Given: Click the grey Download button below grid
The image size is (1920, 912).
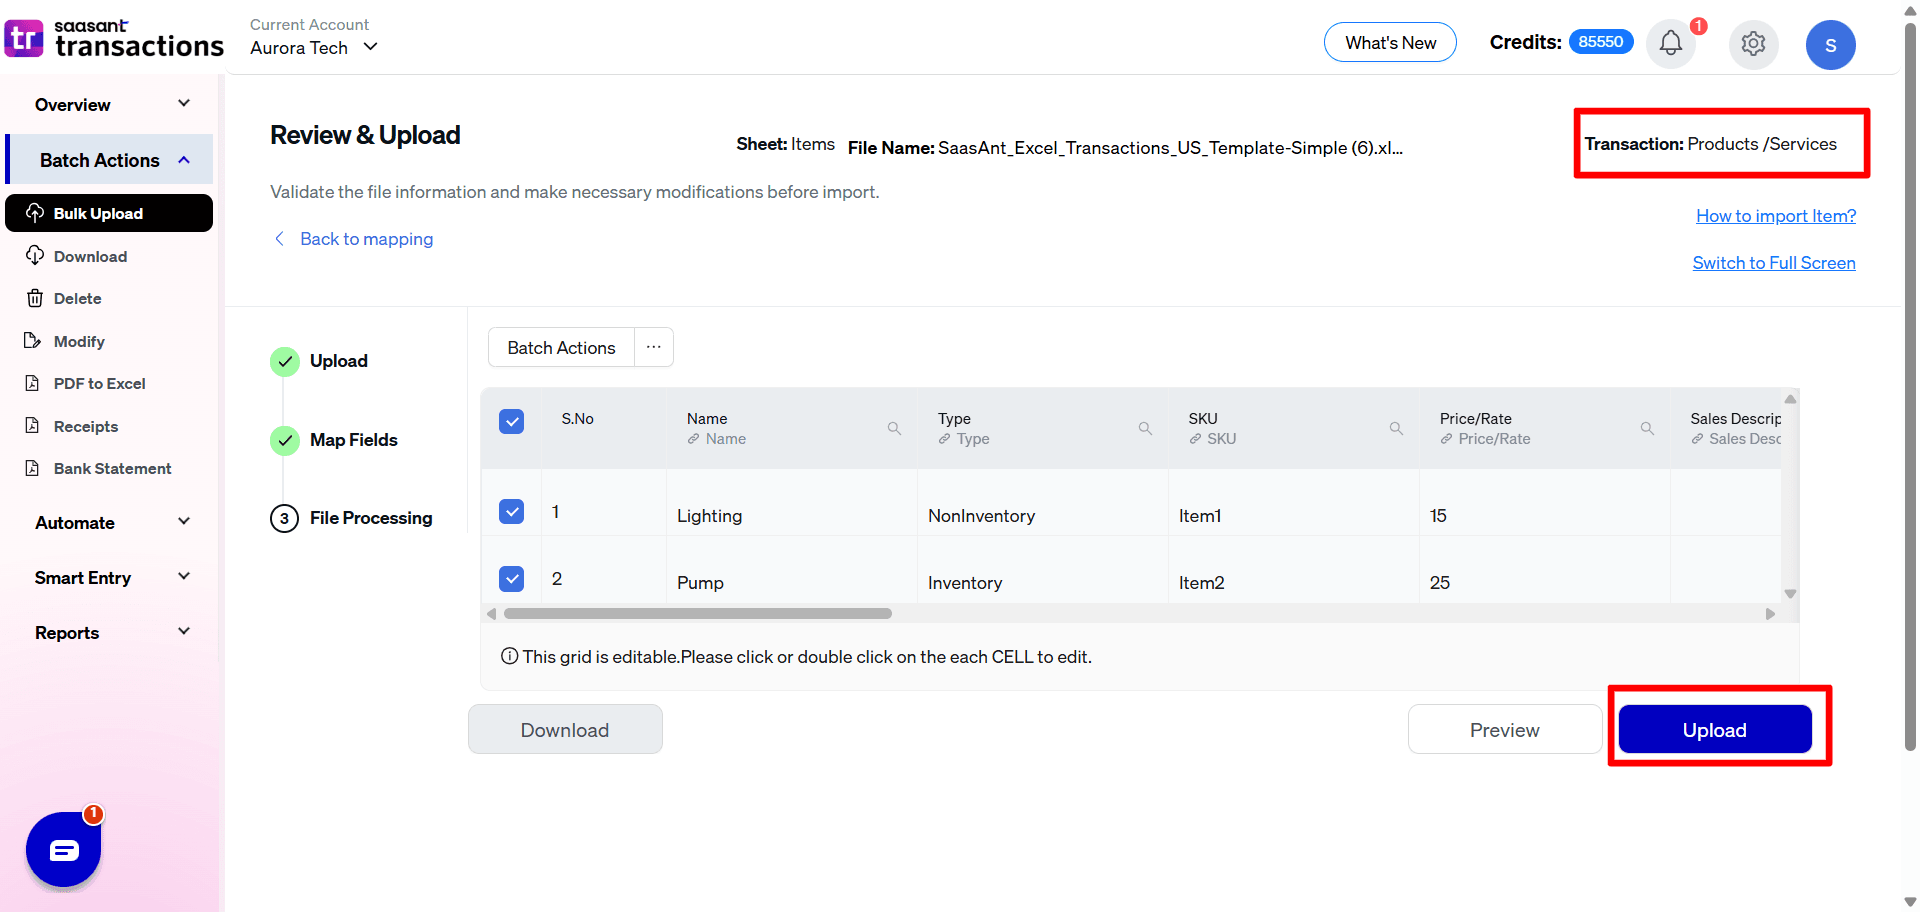Looking at the screenshot, I should (x=565, y=729).
